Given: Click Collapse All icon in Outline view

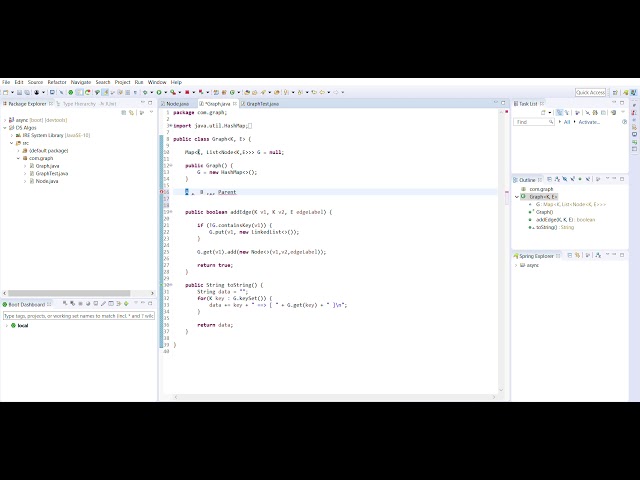Looking at the screenshot, I should (549, 179).
